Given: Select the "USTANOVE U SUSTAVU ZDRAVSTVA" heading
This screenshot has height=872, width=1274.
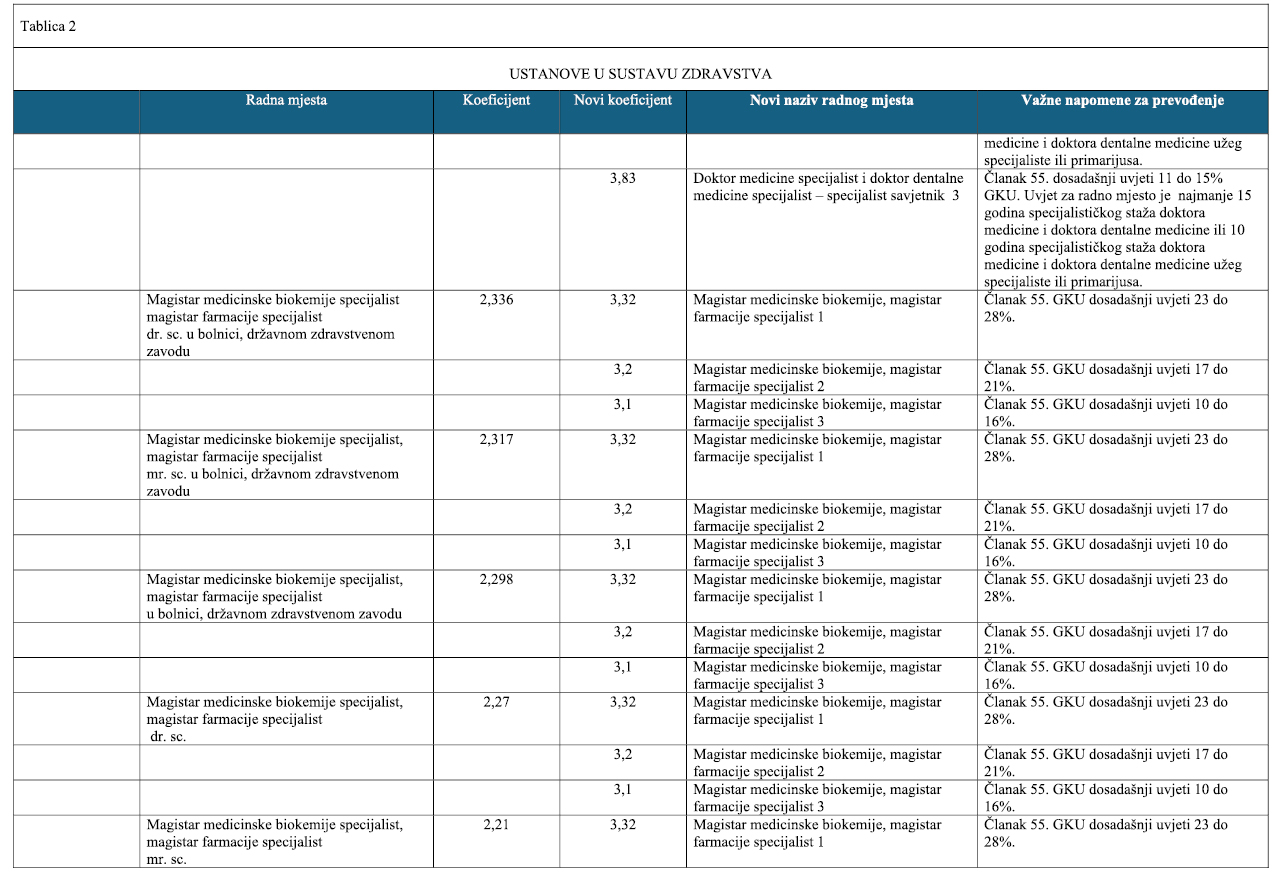Looking at the screenshot, I should click(640, 74).
